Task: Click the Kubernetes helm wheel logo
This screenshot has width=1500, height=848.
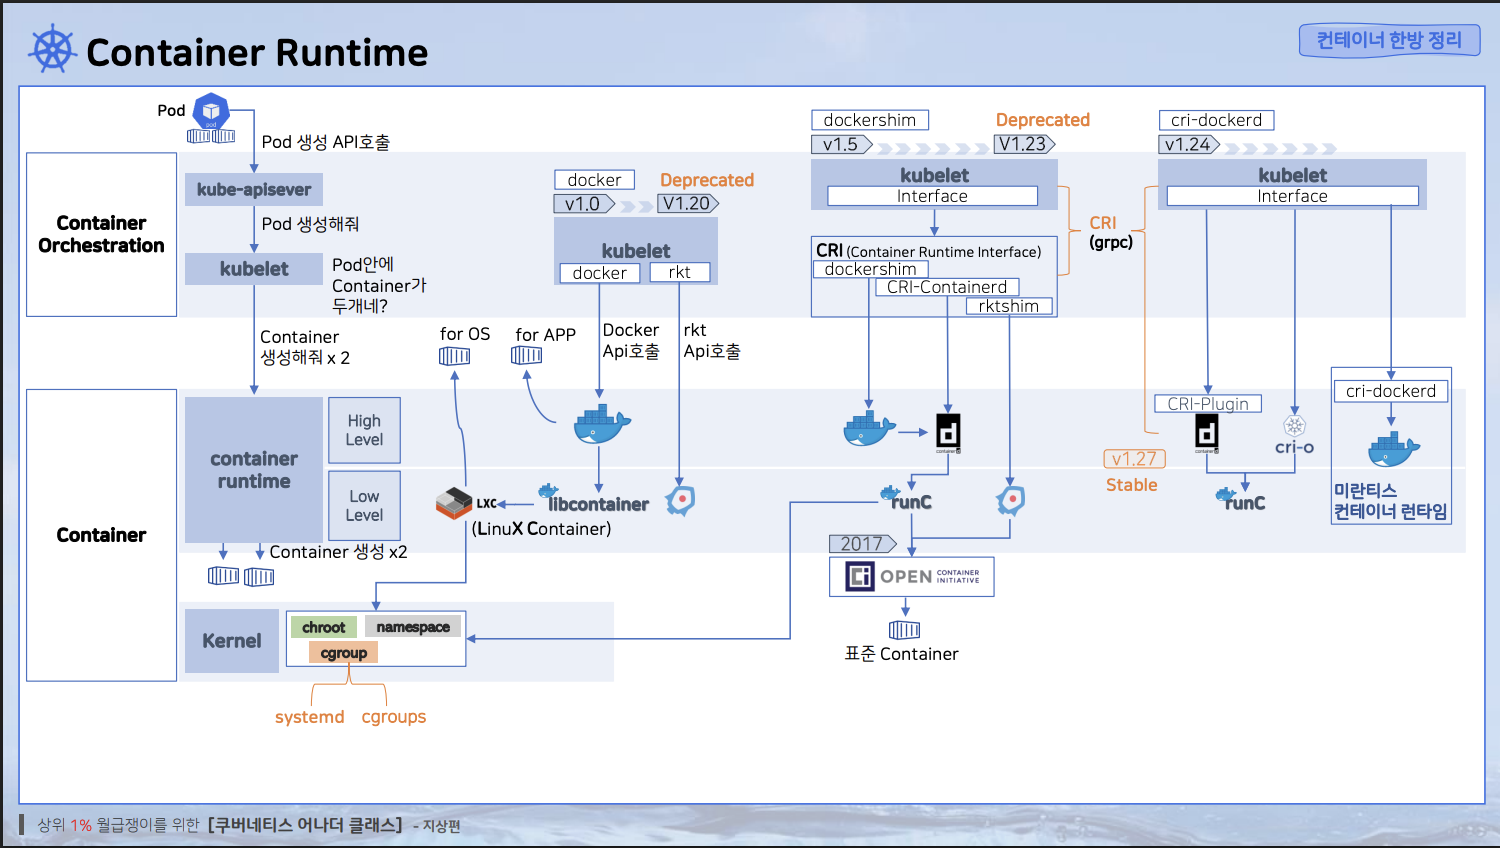Action: [x=53, y=50]
